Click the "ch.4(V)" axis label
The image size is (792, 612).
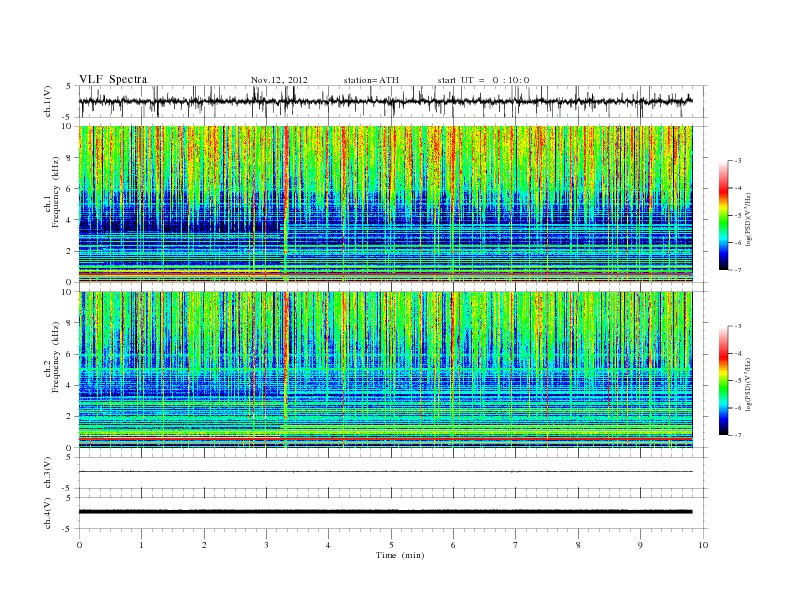pyautogui.click(x=48, y=513)
